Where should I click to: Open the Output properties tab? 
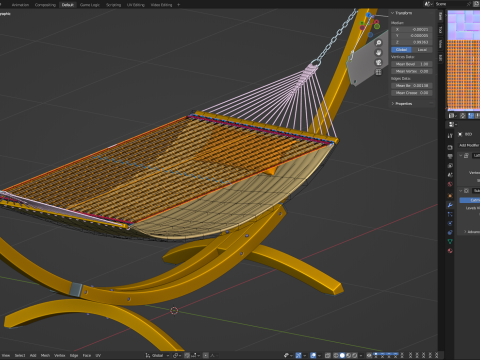[450, 156]
